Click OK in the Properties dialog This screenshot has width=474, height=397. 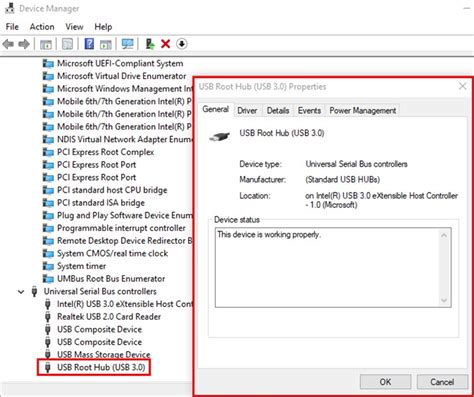coord(385,382)
